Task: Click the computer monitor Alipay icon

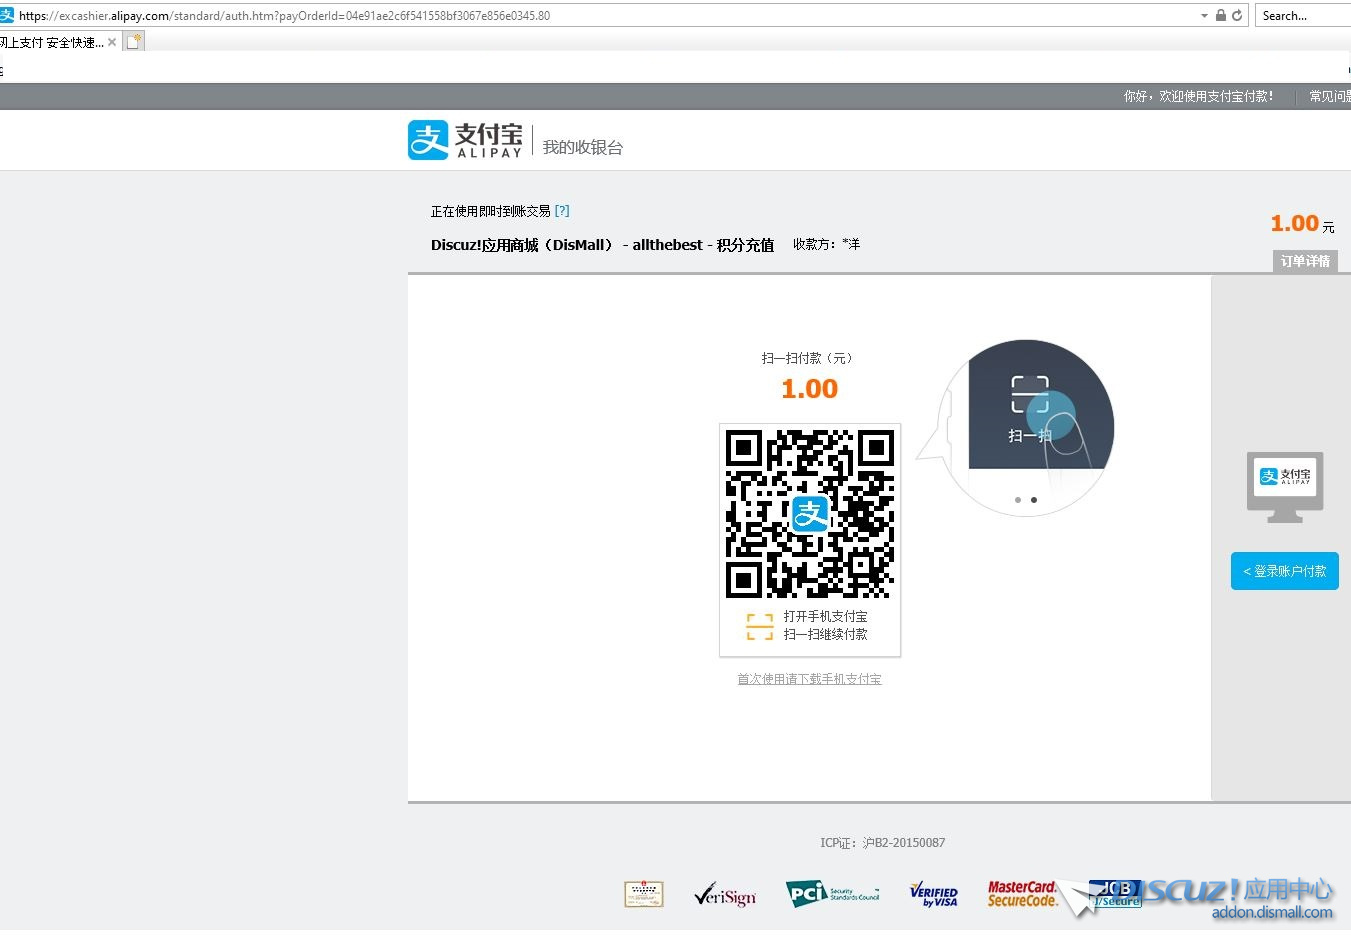Action: point(1285,487)
